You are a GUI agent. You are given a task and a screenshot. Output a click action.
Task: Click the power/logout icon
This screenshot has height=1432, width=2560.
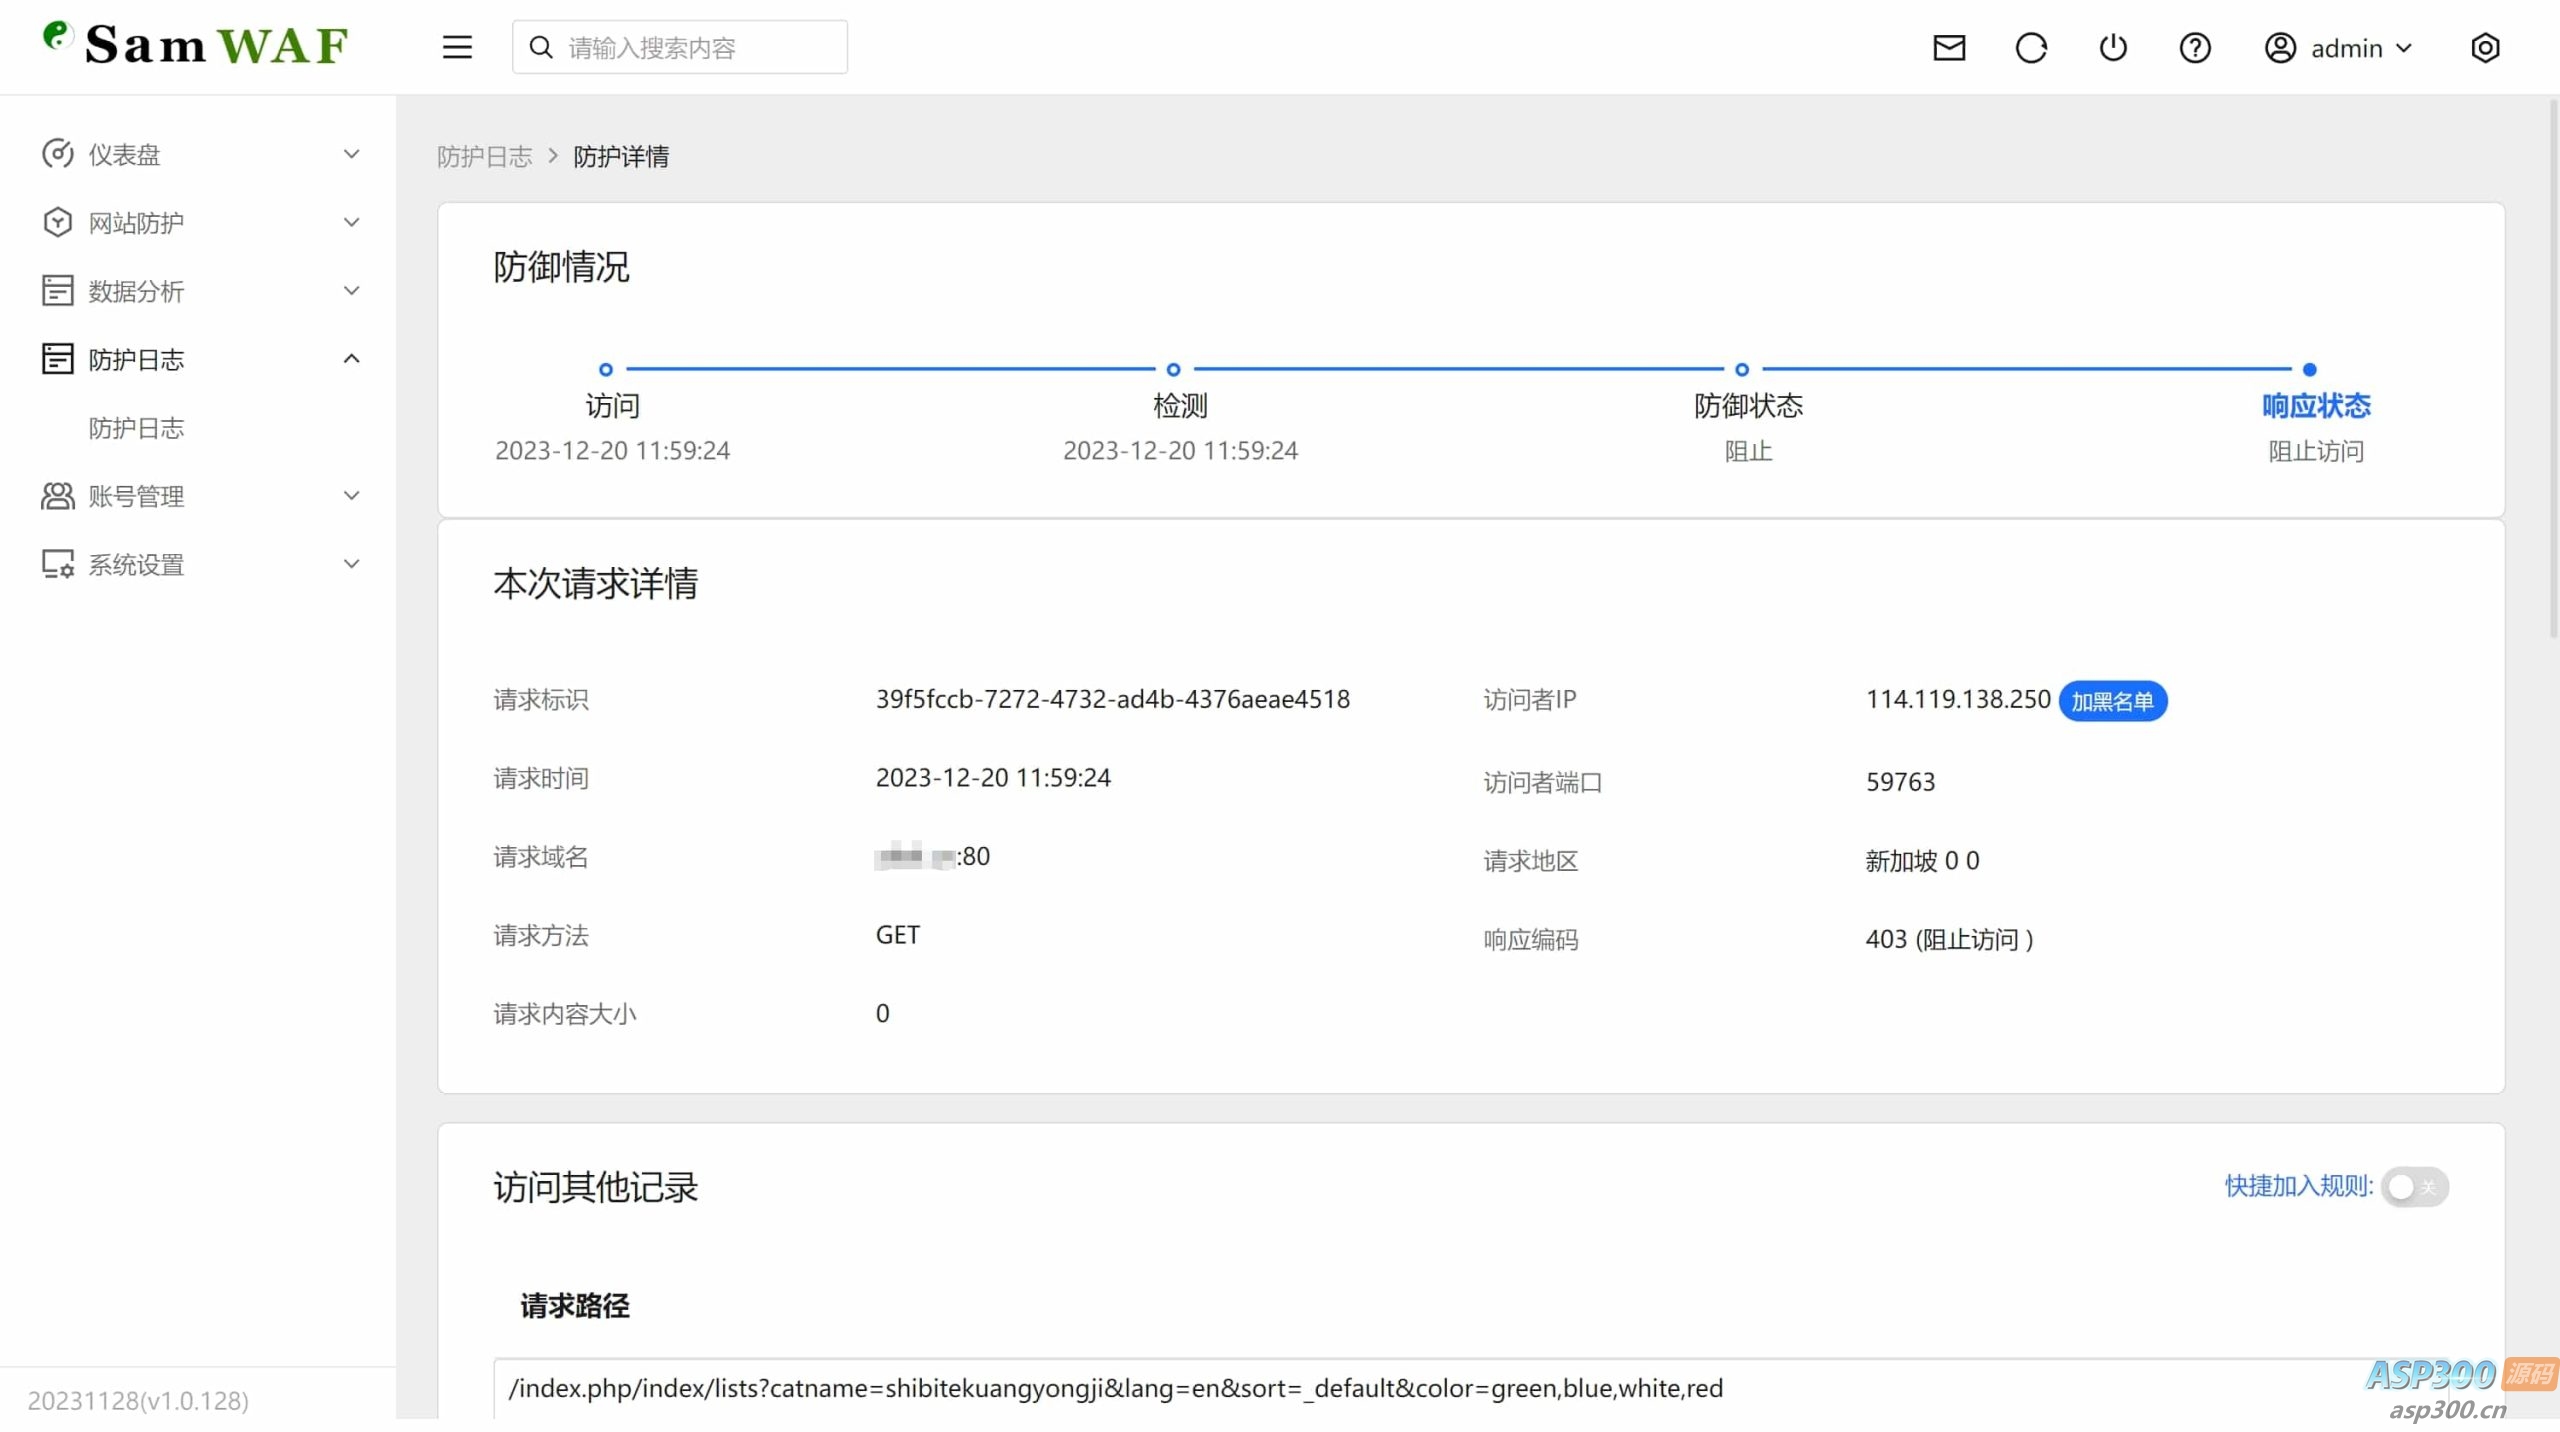pyautogui.click(x=2113, y=47)
